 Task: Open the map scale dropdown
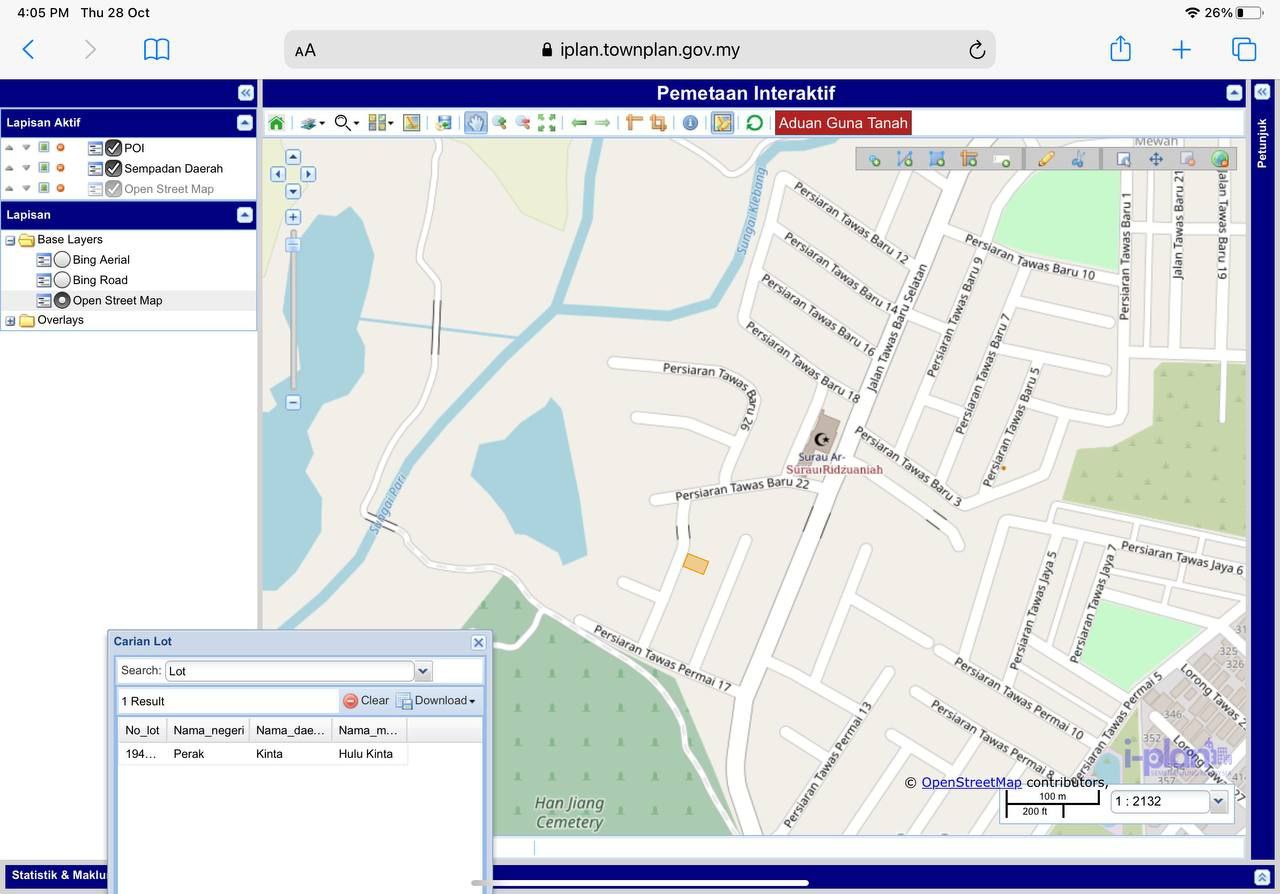1218,801
